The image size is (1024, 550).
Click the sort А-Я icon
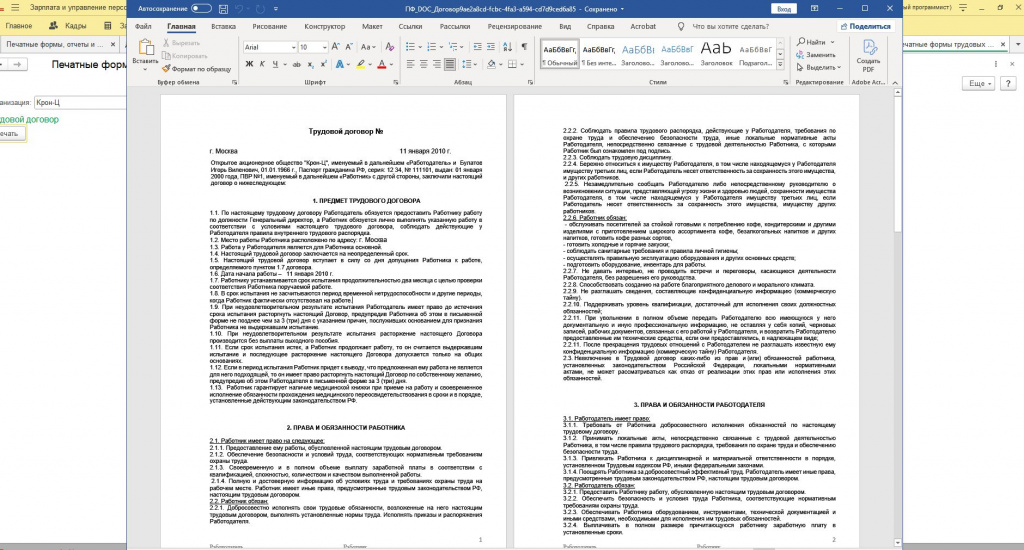pyautogui.click(x=508, y=47)
